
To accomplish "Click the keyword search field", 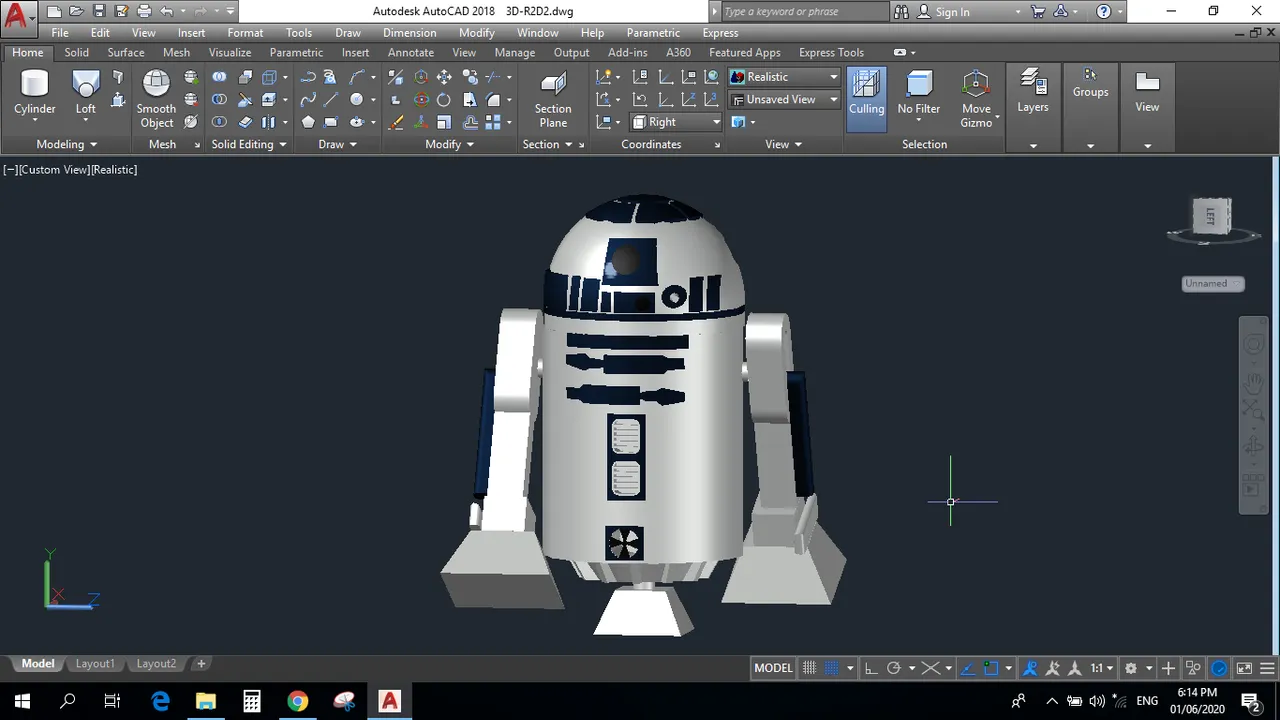I will [x=803, y=12].
